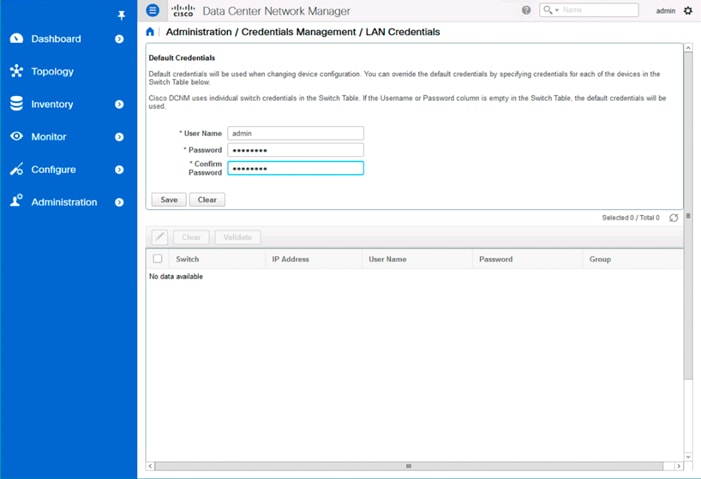Focus the Password field
This screenshot has height=479, width=701.
click(296, 150)
